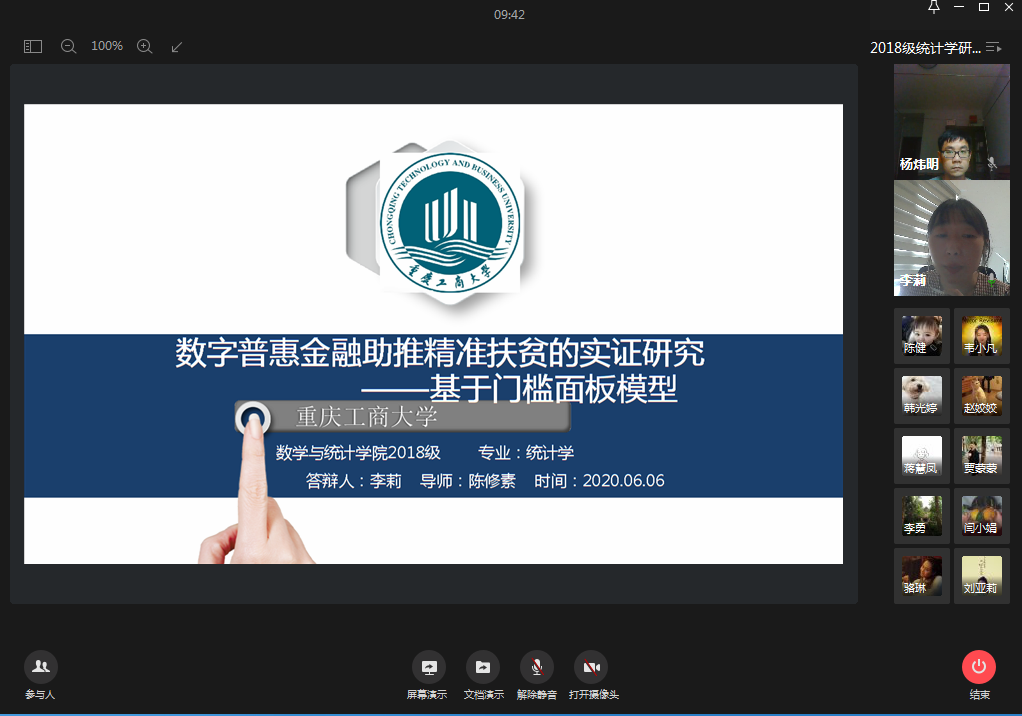1022x716 pixels.
Task: Click 韩光婷's participant tile
Action: click(921, 395)
